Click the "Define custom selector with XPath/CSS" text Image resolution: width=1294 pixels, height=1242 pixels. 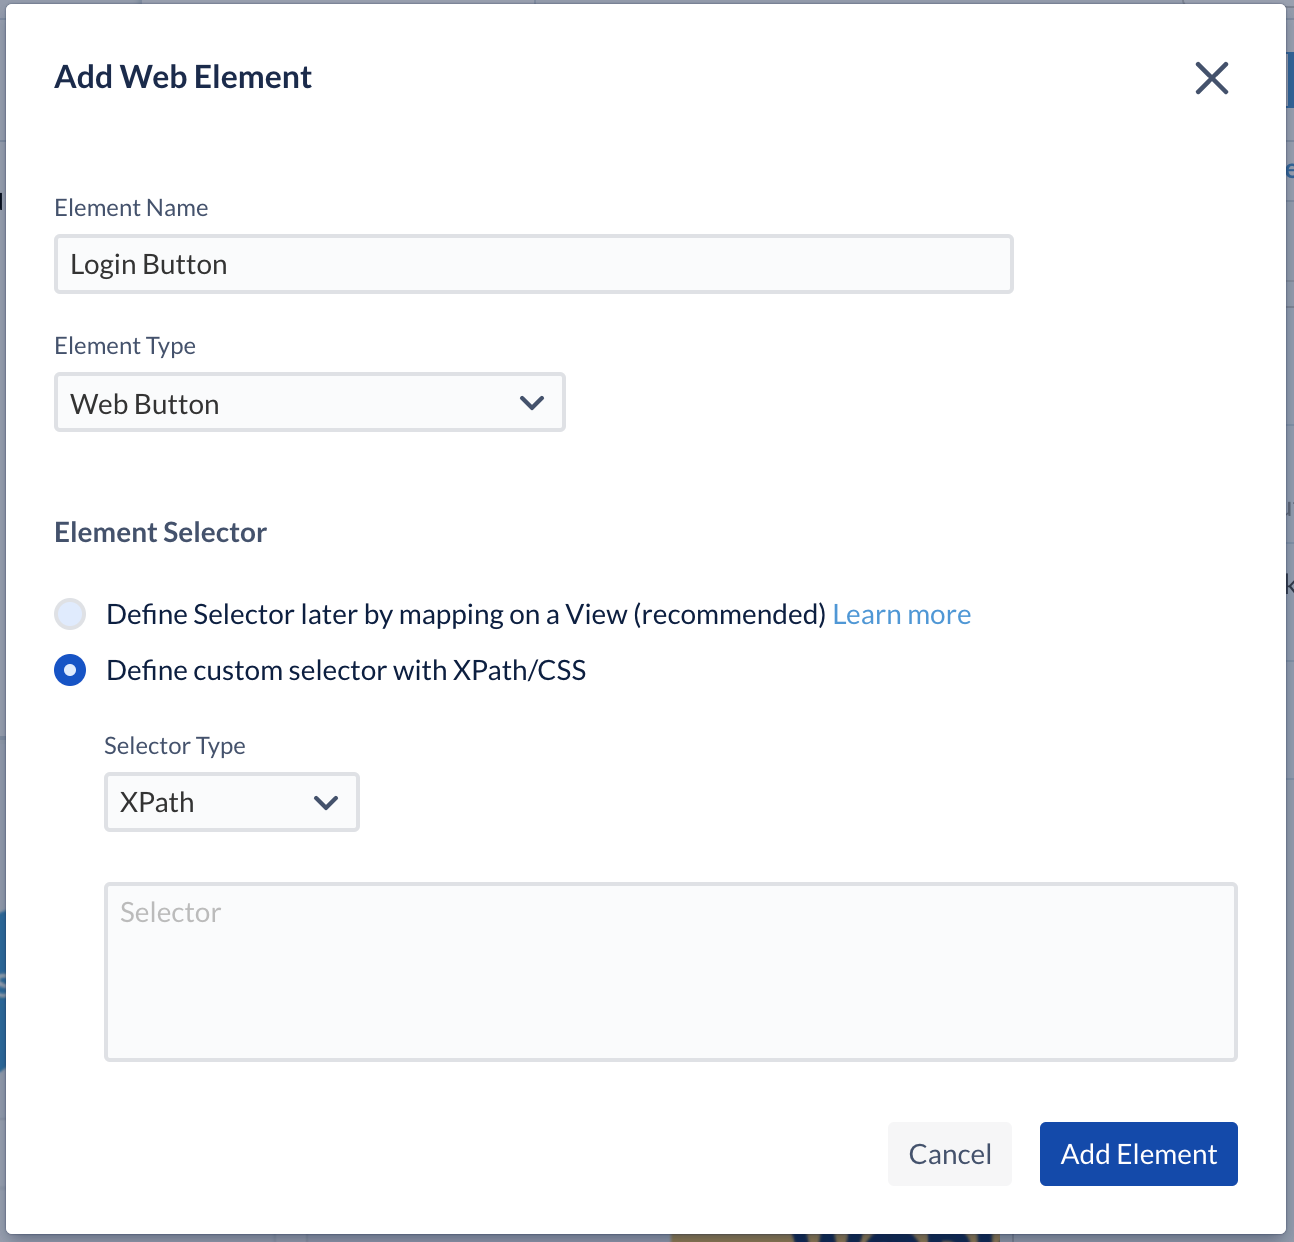point(346,670)
